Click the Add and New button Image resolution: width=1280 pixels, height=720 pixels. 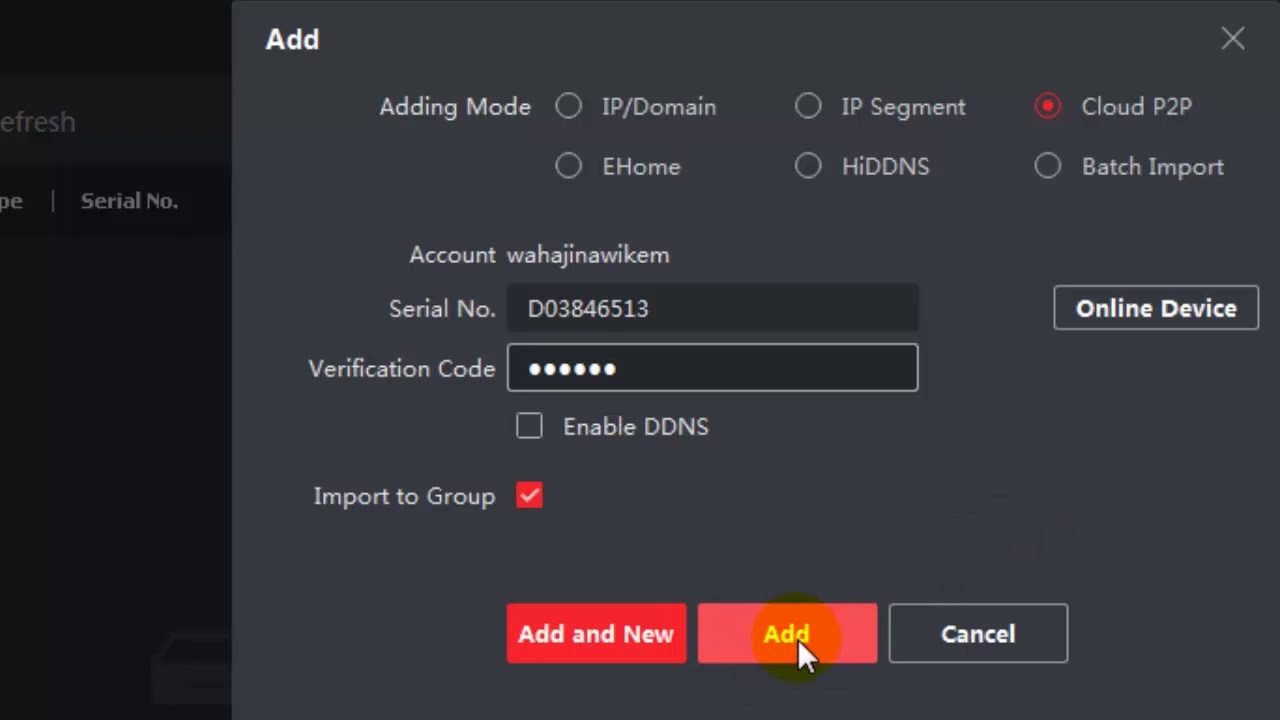pos(596,633)
